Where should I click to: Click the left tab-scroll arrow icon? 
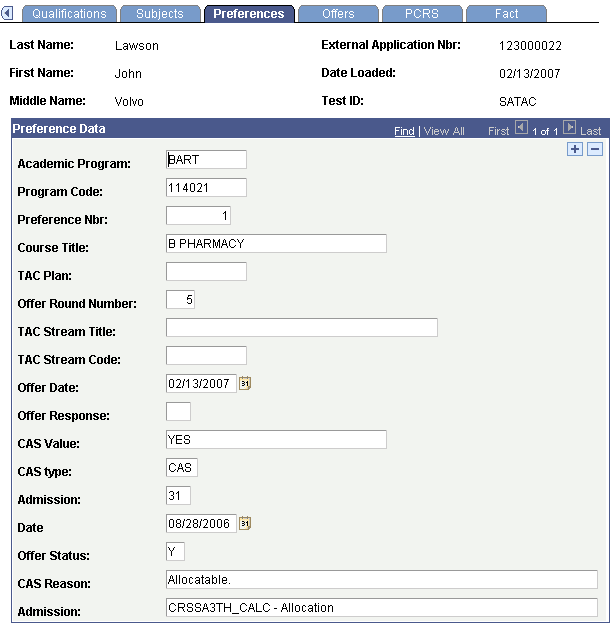click(x=7, y=13)
